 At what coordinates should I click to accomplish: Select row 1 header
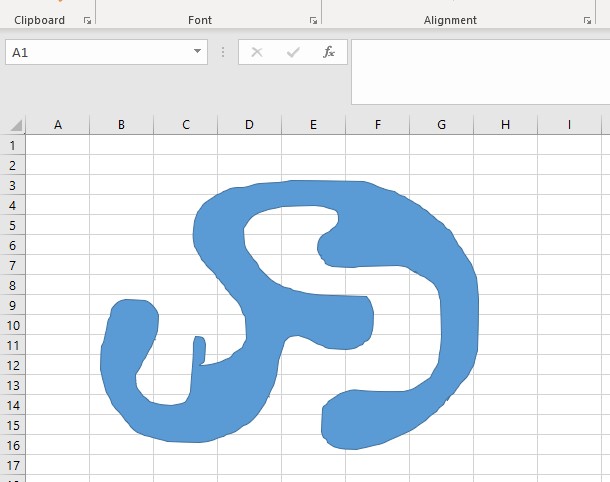(x=12, y=145)
